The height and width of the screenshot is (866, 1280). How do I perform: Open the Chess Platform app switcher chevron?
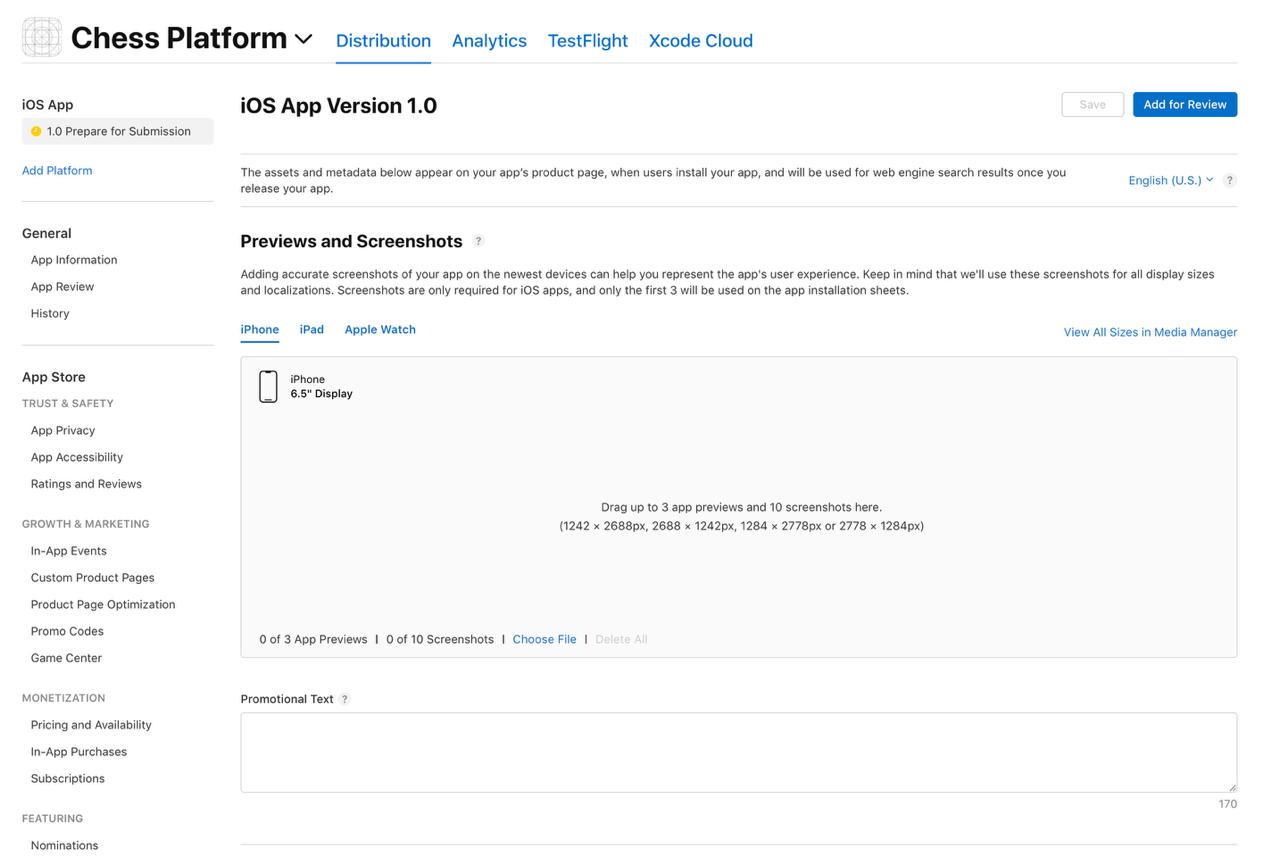click(x=303, y=39)
